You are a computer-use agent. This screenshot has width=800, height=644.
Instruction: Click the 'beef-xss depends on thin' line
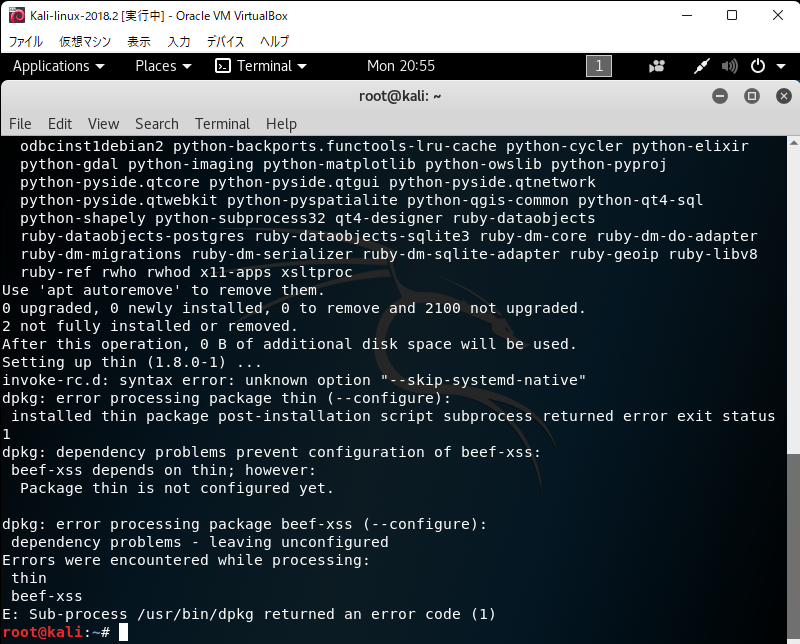click(x=163, y=470)
